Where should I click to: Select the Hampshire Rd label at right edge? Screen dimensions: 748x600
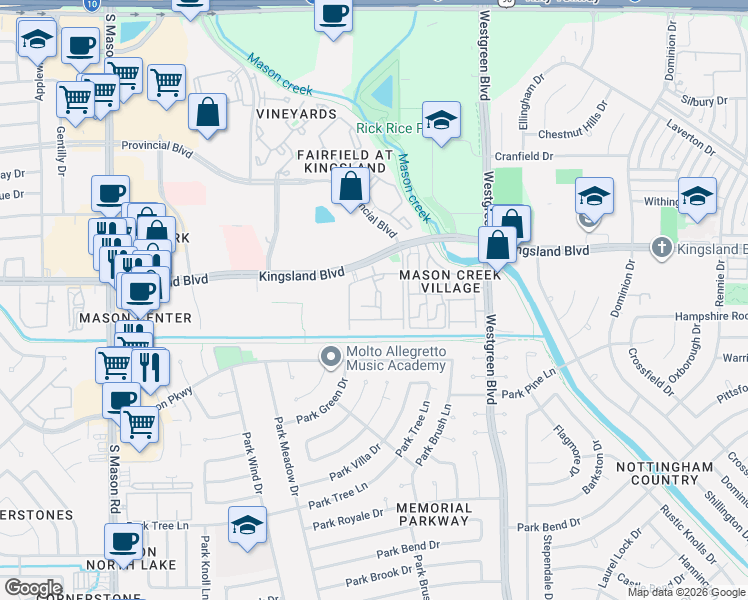711,316
